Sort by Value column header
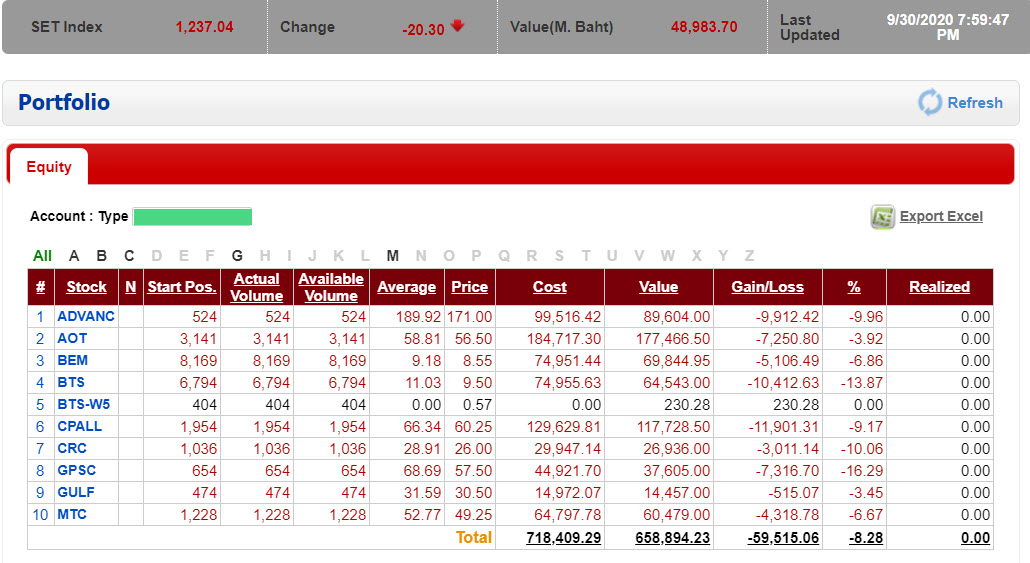The width and height of the screenshot is (1030, 563). [658, 287]
